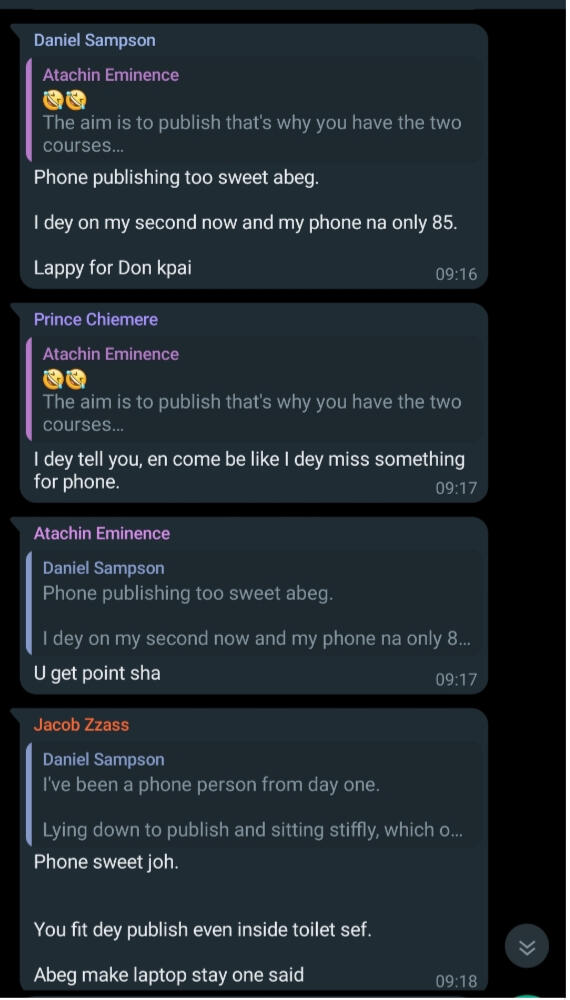The width and height of the screenshot is (570, 1000).
Task: Open Daniel Sampson's profile from first message
Action: [x=94, y=40]
